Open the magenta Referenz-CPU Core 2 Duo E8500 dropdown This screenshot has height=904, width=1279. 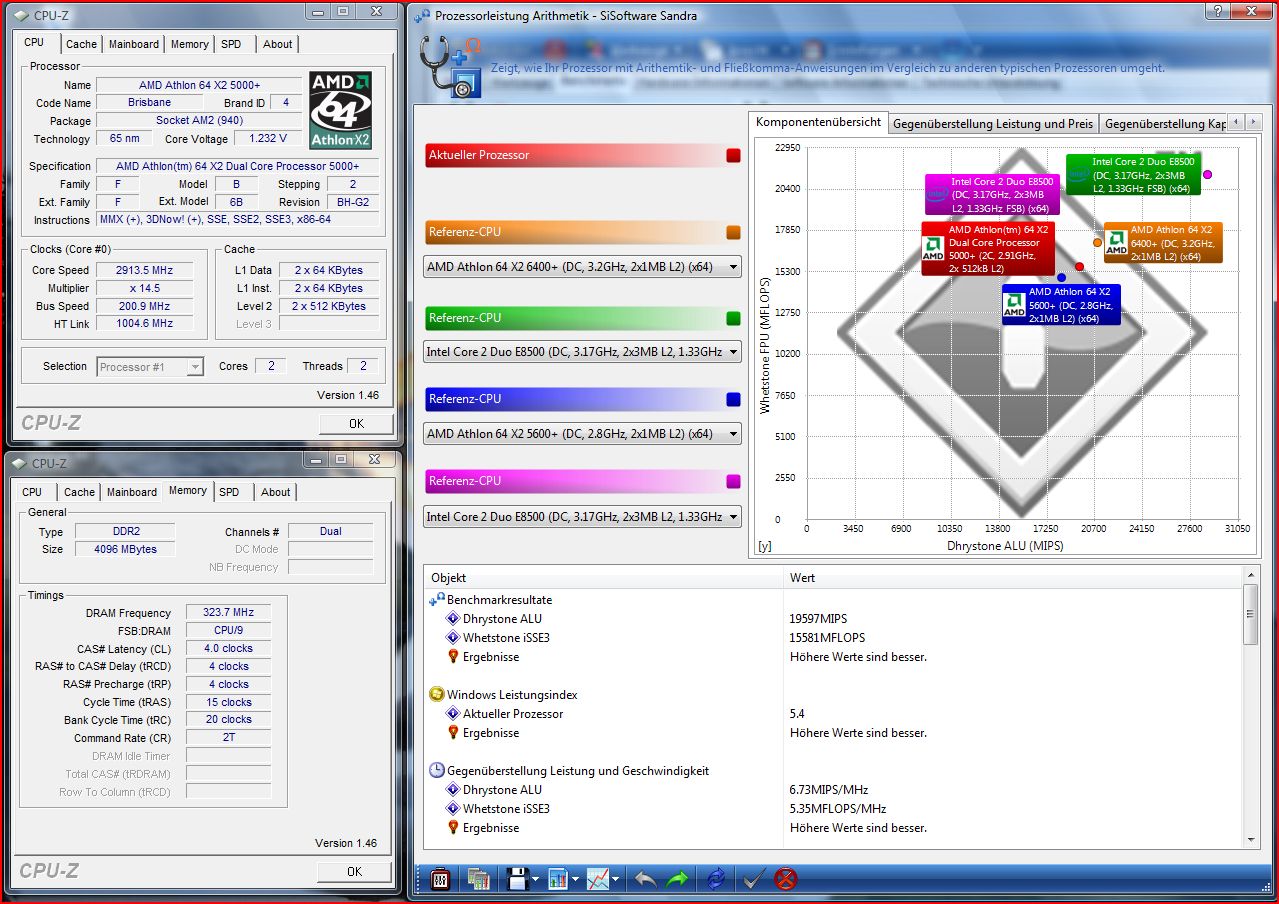coord(583,517)
